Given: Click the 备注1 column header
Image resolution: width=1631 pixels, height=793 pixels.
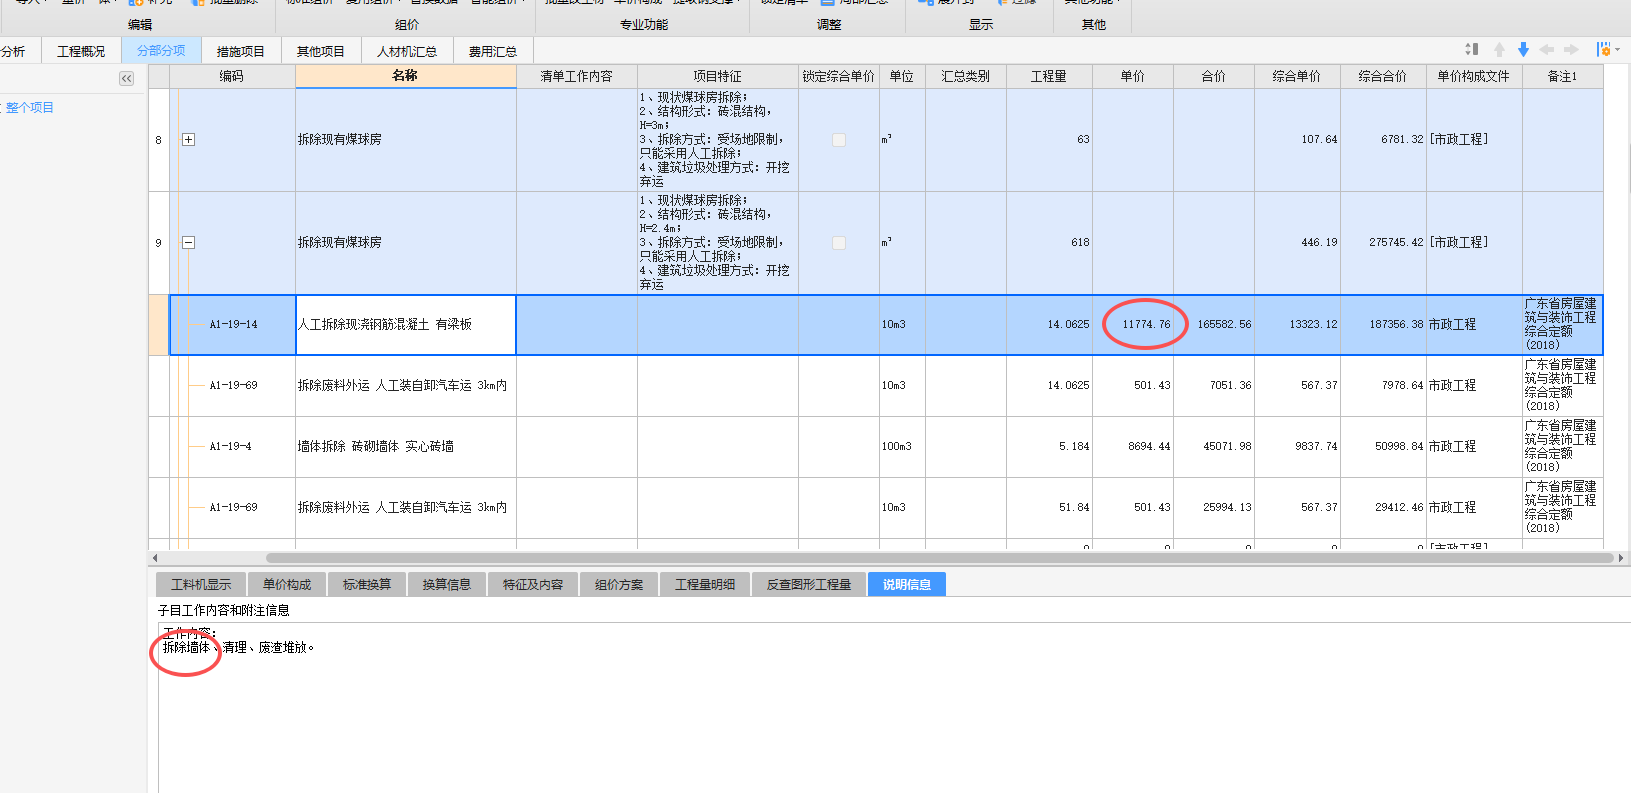Looking at the screenshot, I should tap(1562, 76).
